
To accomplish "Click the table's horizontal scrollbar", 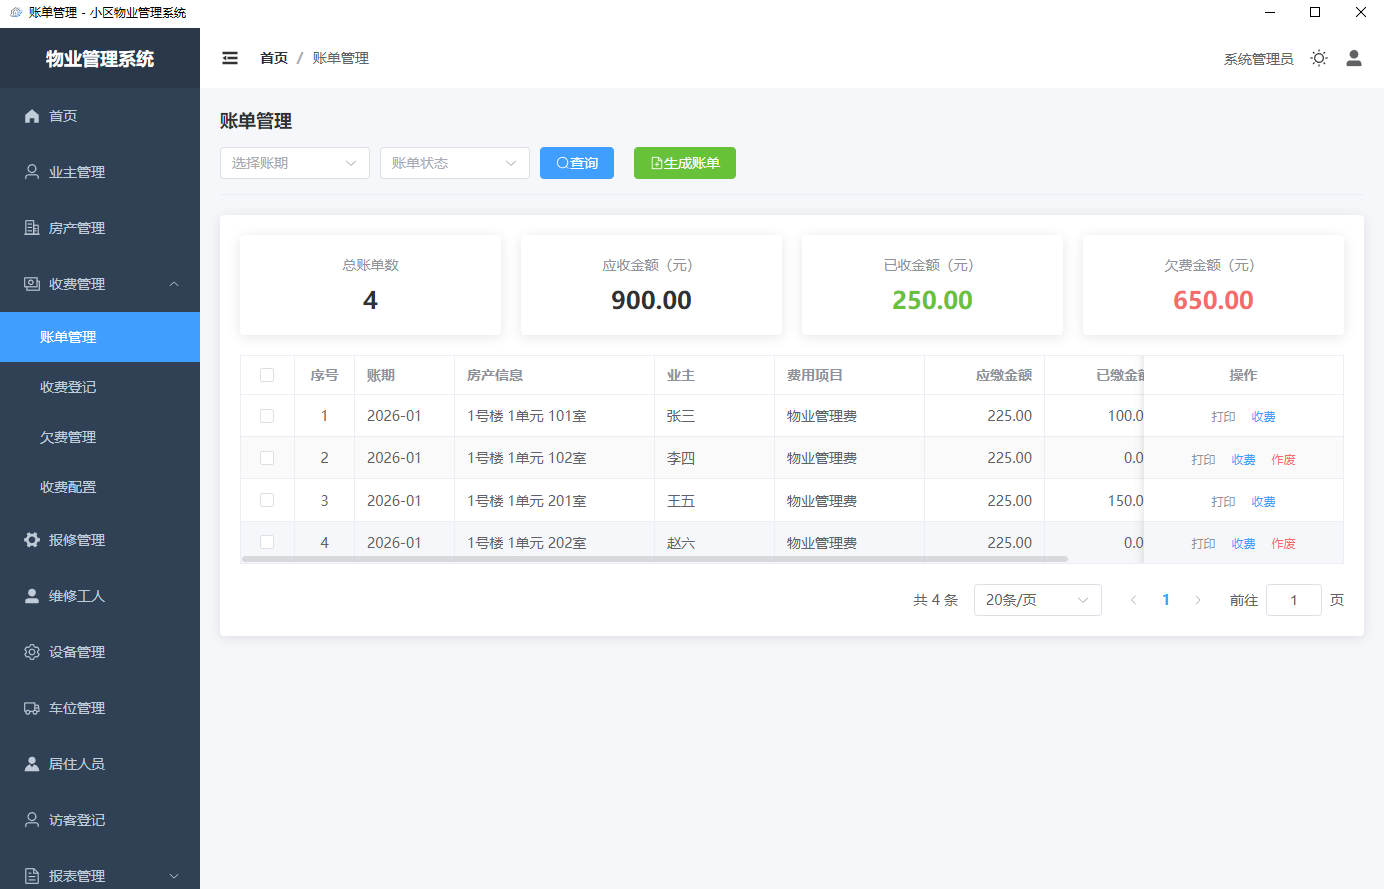I will (655, 559).
